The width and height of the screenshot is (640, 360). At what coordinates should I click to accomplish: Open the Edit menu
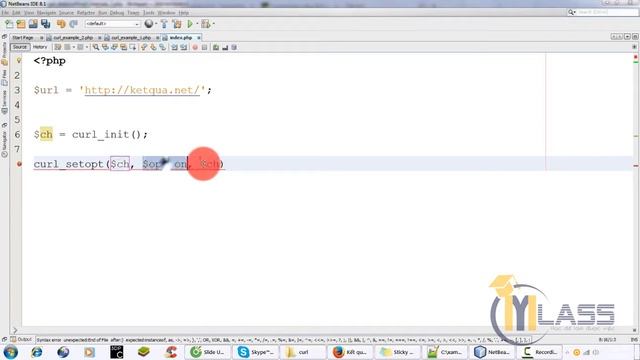pyautogui.click(x=16, y=13)
